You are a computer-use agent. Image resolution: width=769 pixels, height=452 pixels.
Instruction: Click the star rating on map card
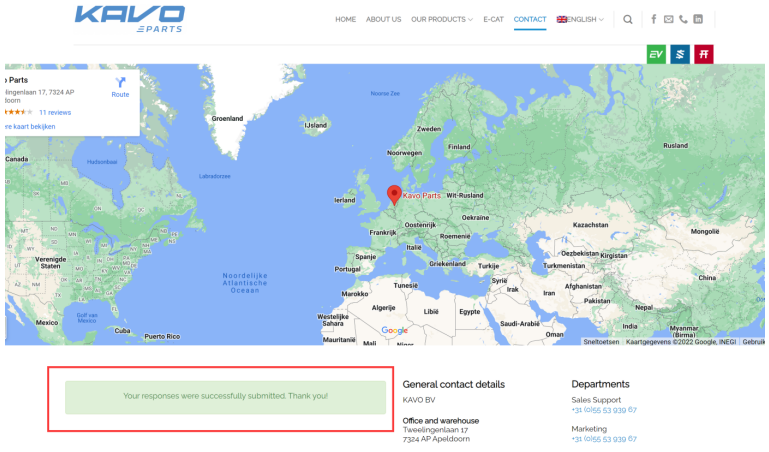coord(19,112)
